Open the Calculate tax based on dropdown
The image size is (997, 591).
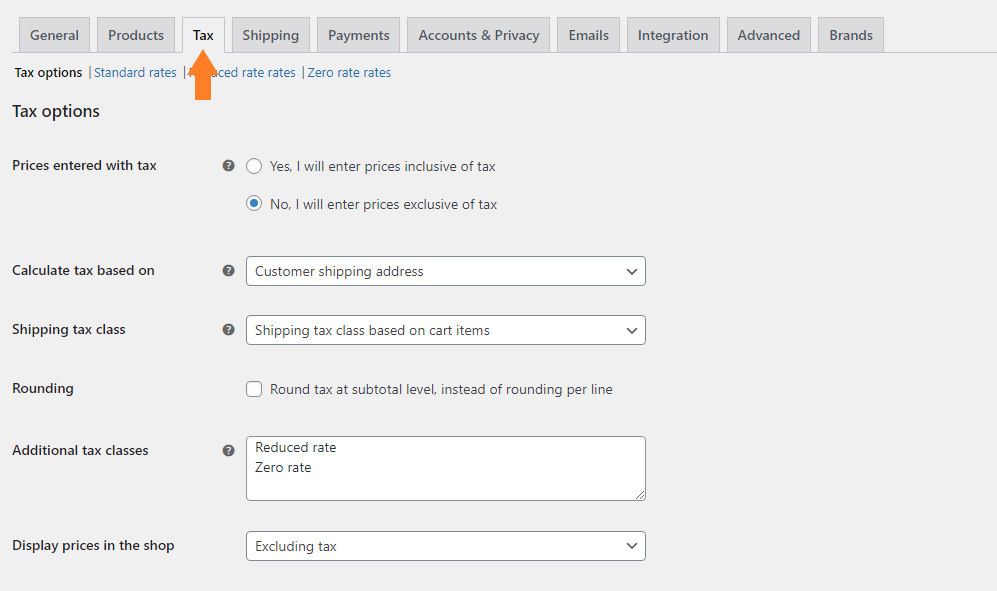(x=445, y=271)
